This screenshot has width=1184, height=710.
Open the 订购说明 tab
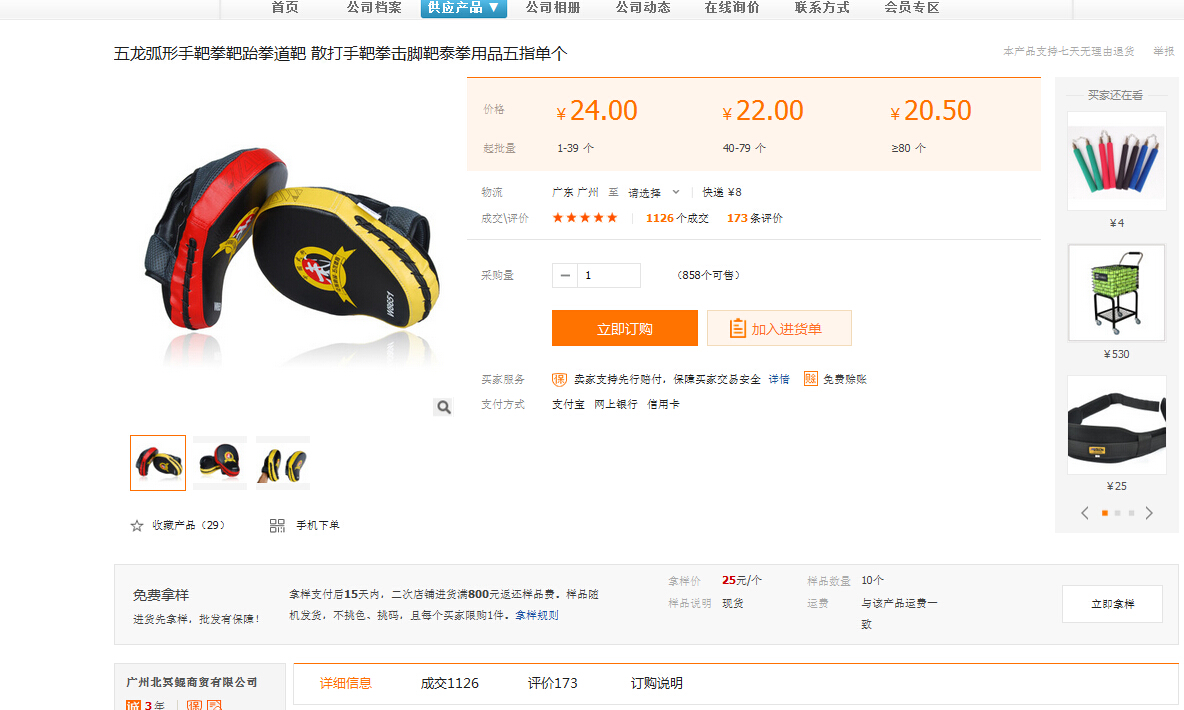657,684
